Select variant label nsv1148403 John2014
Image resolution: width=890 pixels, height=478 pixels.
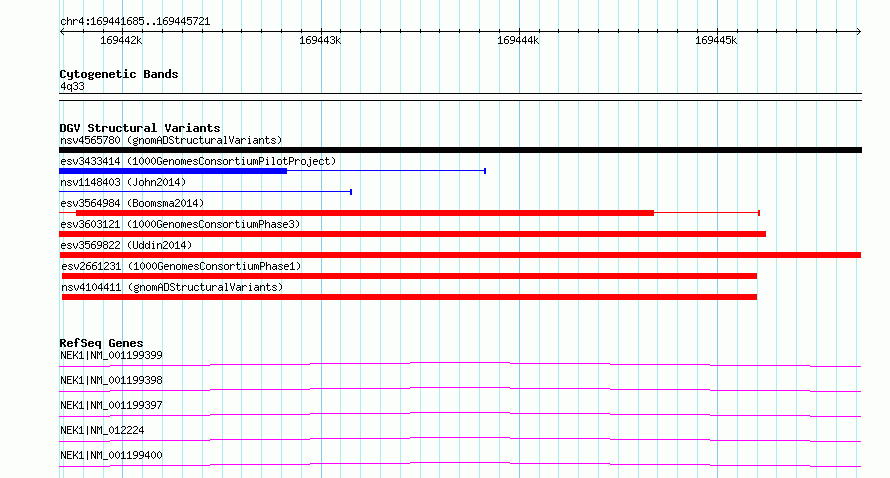123,182
